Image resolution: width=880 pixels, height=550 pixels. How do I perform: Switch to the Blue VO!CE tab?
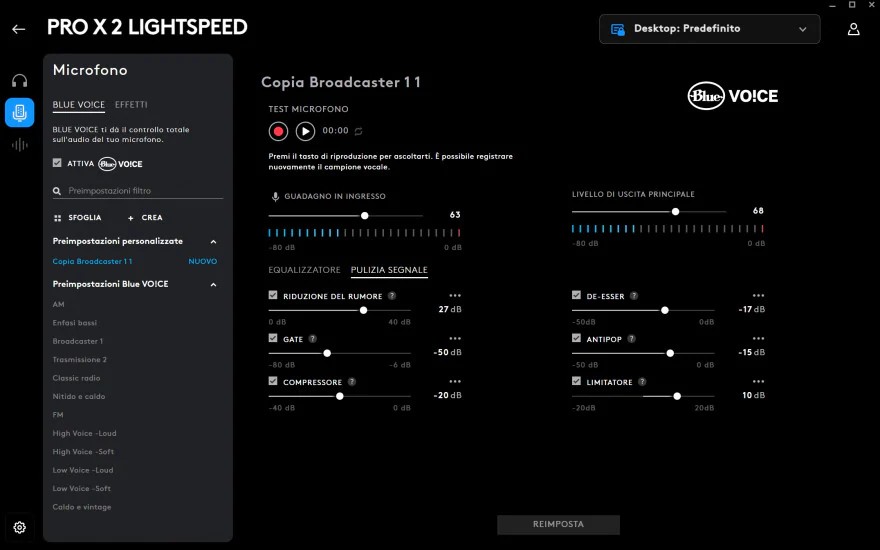click(79, 105)
